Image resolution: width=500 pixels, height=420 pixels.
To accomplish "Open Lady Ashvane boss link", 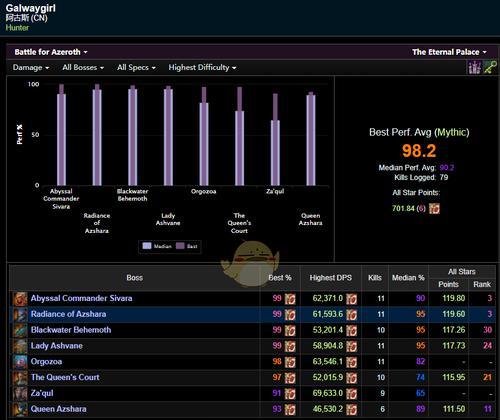I will click(x=57, y=346).
